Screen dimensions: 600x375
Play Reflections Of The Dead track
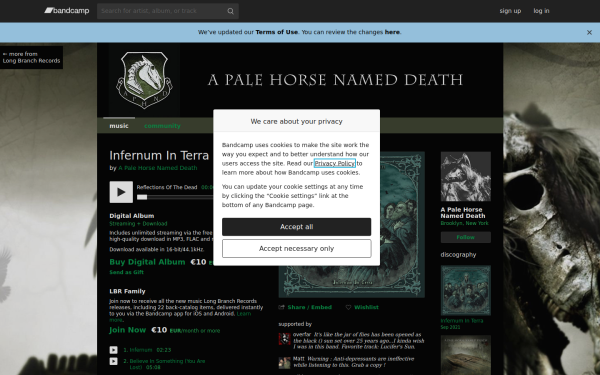pos(121,192)
